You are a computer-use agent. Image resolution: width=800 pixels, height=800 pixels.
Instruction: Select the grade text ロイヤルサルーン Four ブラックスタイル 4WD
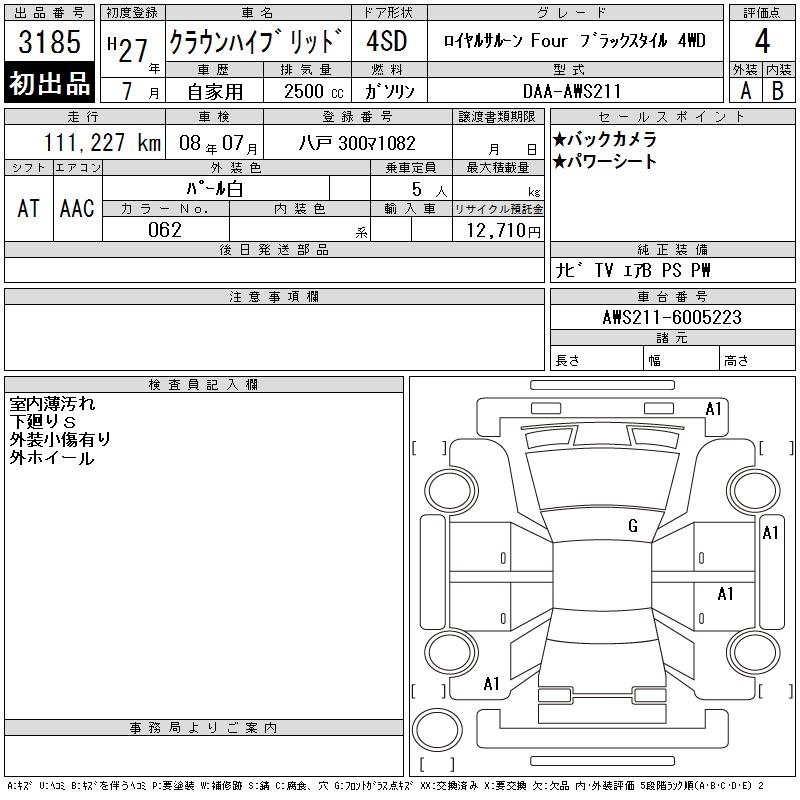(574, 40)
